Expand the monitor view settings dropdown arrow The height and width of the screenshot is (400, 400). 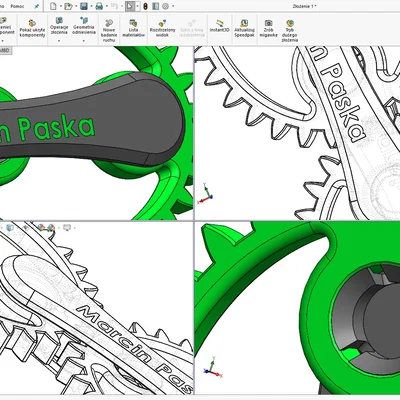pos(74,228)
